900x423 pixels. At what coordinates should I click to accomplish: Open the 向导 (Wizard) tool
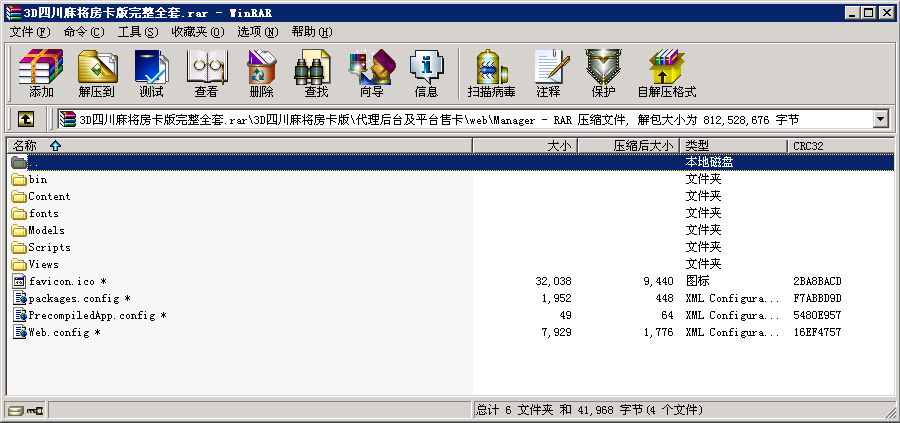[371, 73]
